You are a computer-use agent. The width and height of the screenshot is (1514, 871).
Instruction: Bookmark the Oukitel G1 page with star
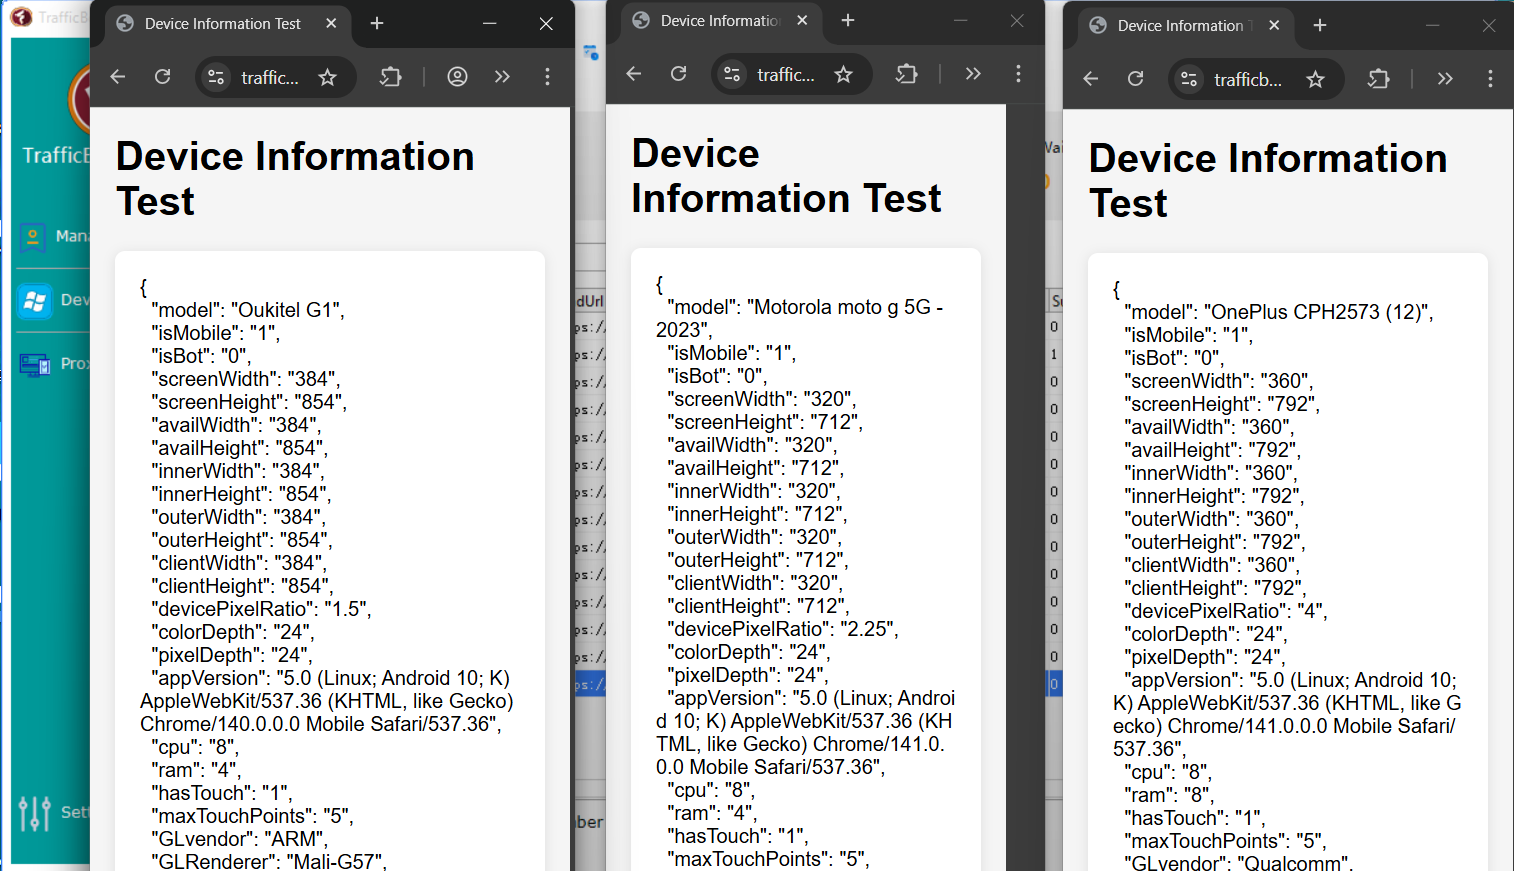pos(327,77)
